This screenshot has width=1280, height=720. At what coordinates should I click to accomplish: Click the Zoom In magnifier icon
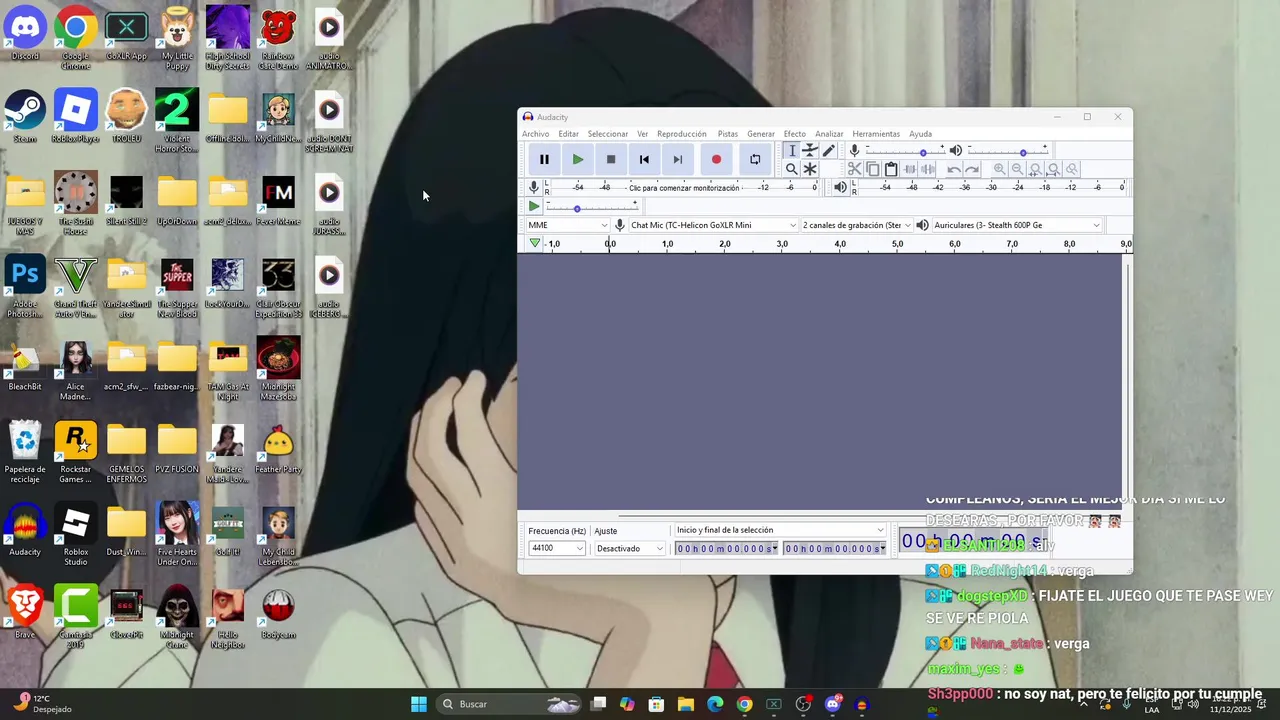coord(999,169)
